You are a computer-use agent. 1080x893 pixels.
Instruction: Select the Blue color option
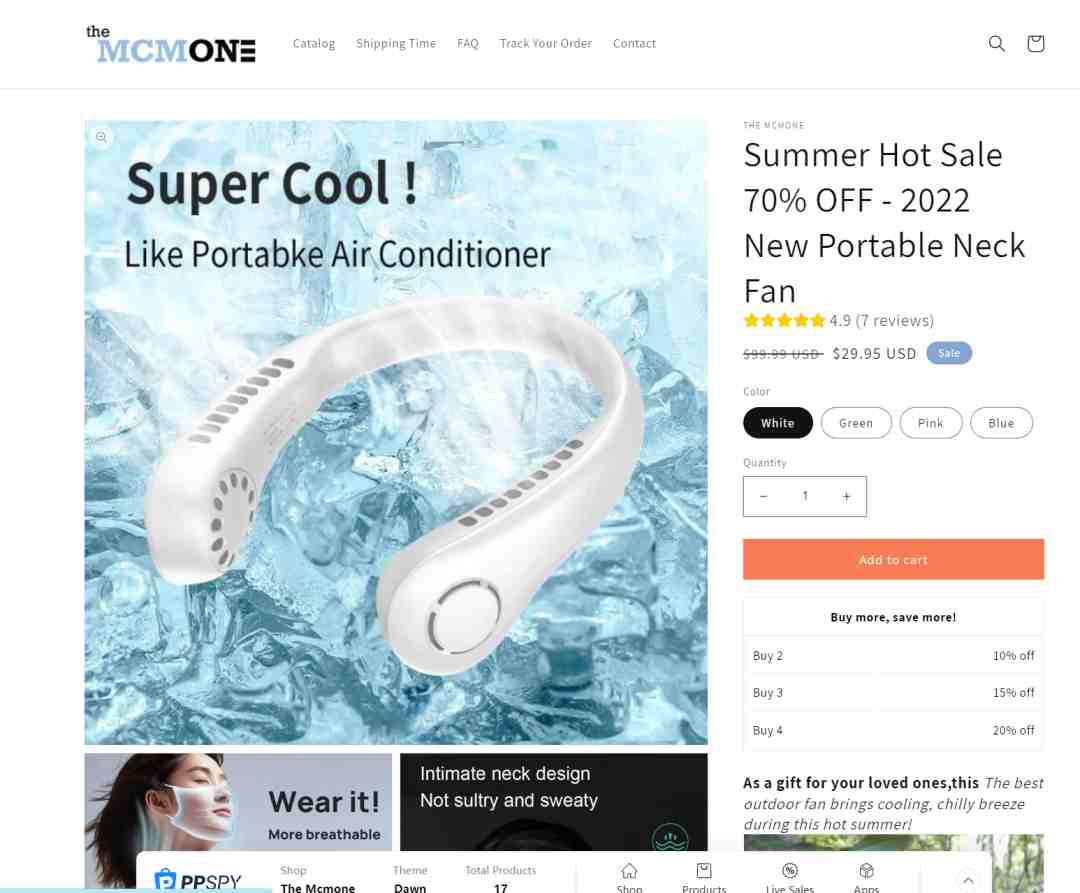click(1001, 423)
